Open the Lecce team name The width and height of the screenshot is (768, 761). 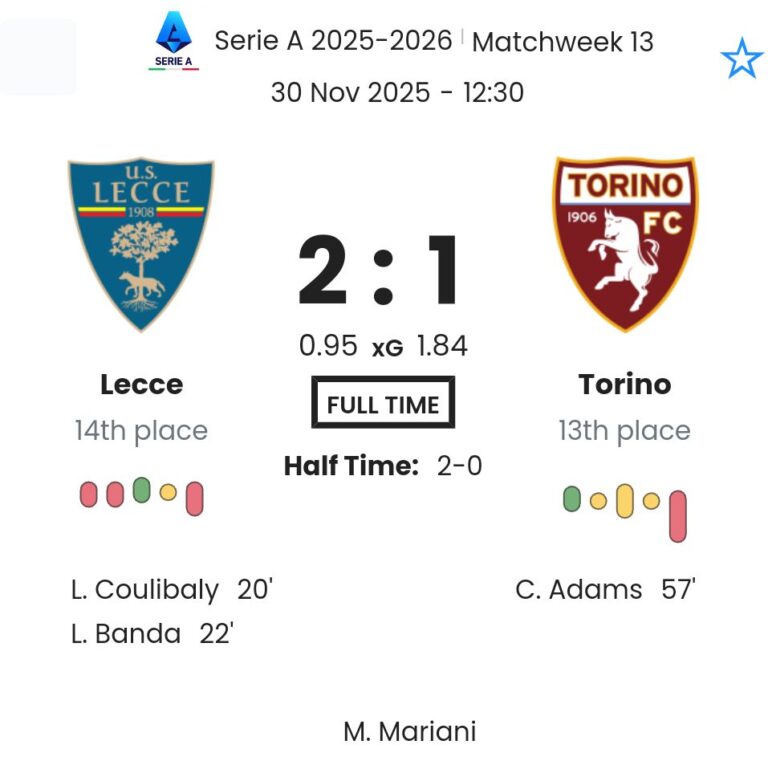(141, 384)
